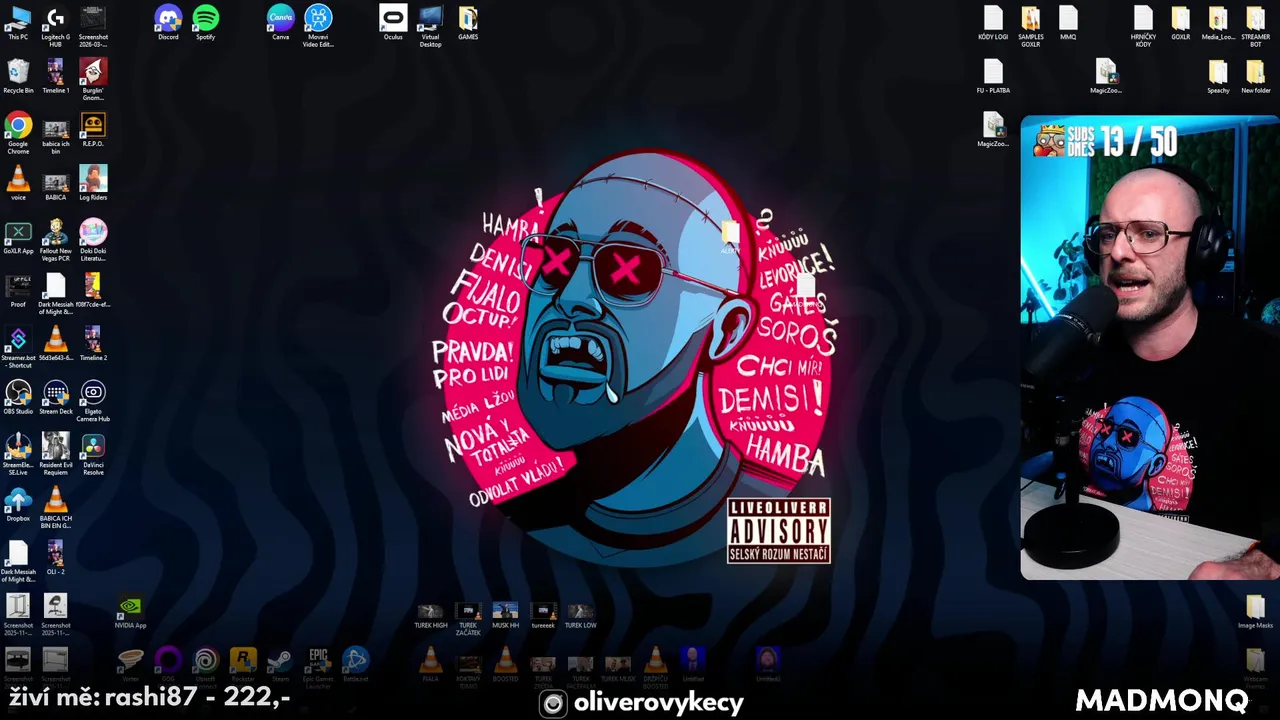Launch the Battle.net shortcut
The width and height of the screenshot is (1280, 720).
pos(355,665)
